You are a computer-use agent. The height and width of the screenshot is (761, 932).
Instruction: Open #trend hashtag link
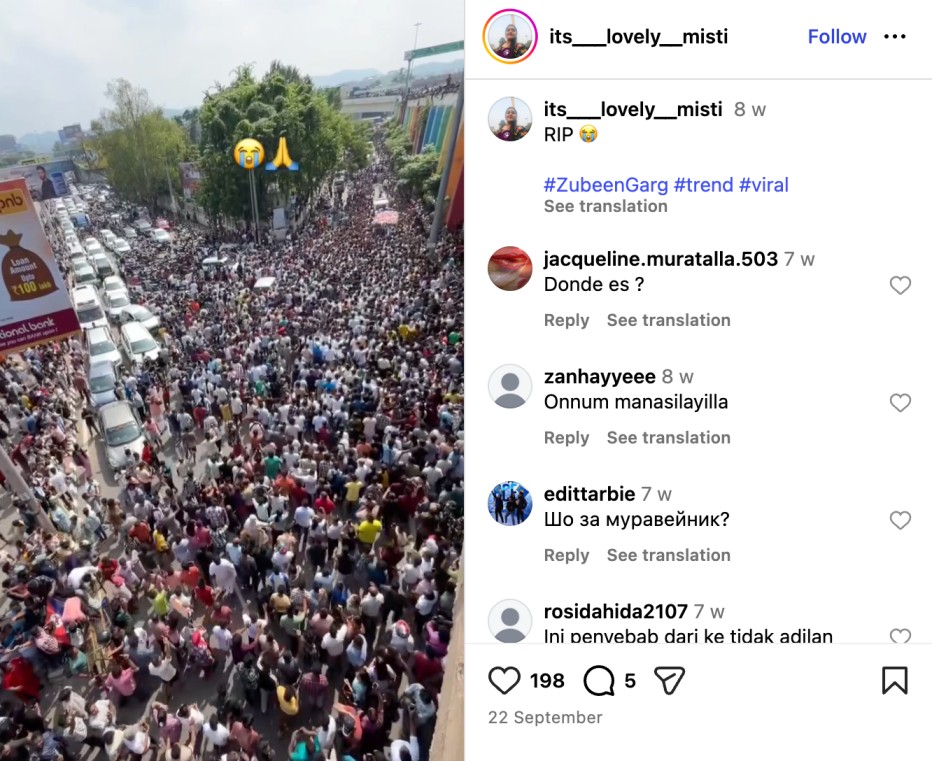[703, 185]
